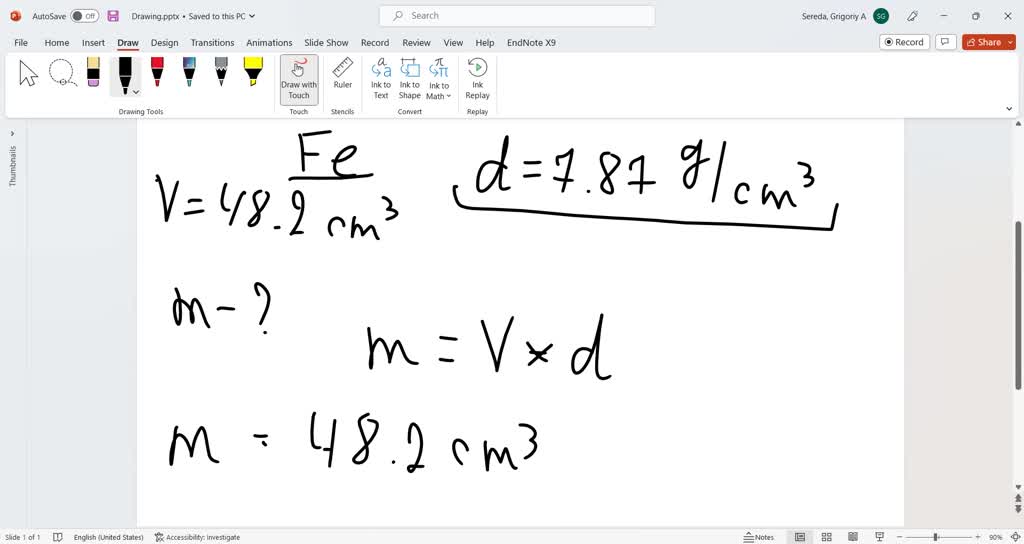
Task: Open black pen options dropdown arrow
Action: [x=136, y=92]
